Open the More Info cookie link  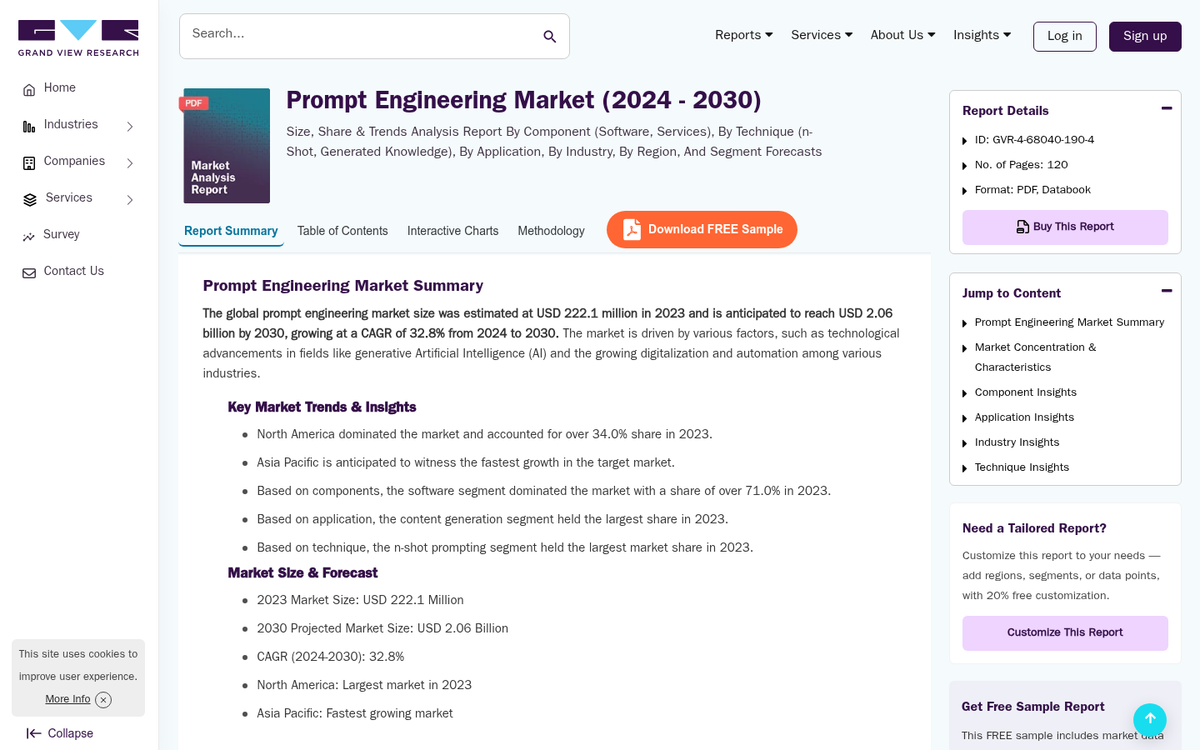coord(67,699)
